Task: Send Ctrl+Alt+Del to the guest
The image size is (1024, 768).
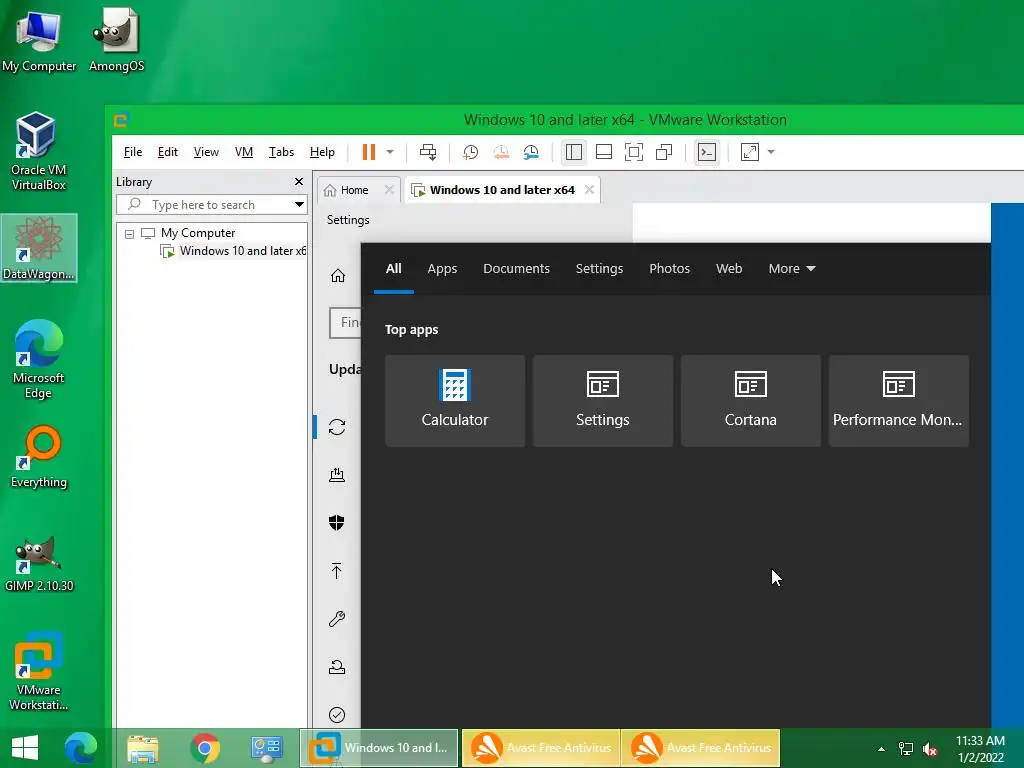Action: click(428, 152)
